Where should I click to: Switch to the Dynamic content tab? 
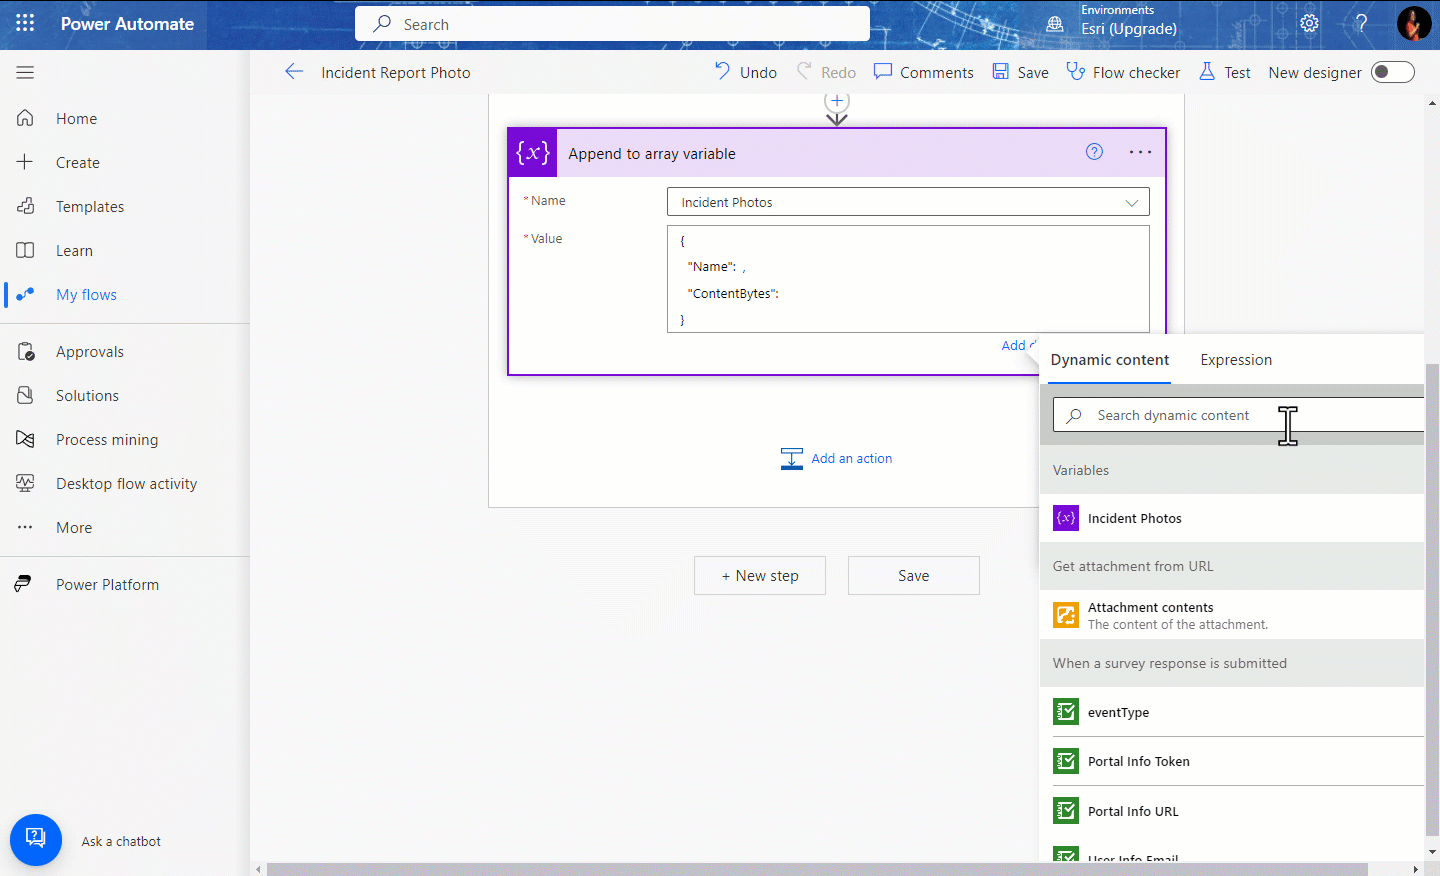(x=1110, y=360)
